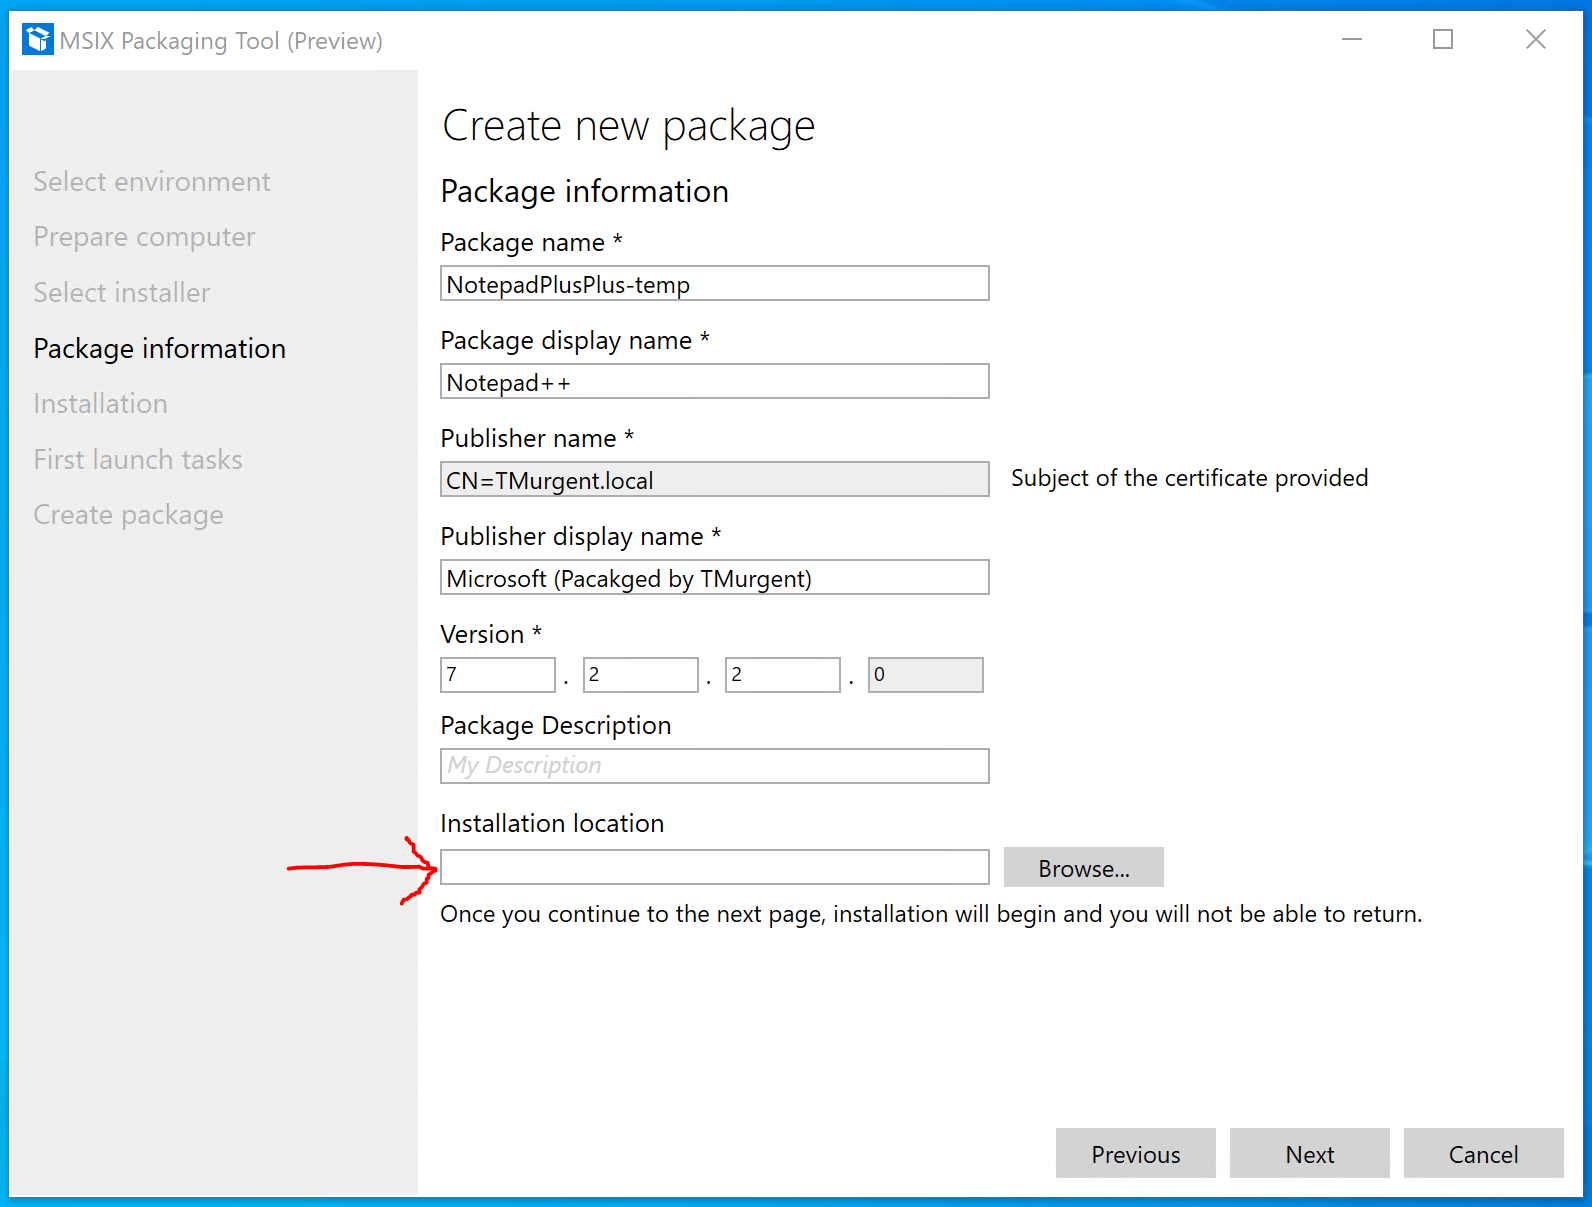Click the major version field showing 7
The width and height of the screenshot is (1592, 1207).
click(498, 675)
